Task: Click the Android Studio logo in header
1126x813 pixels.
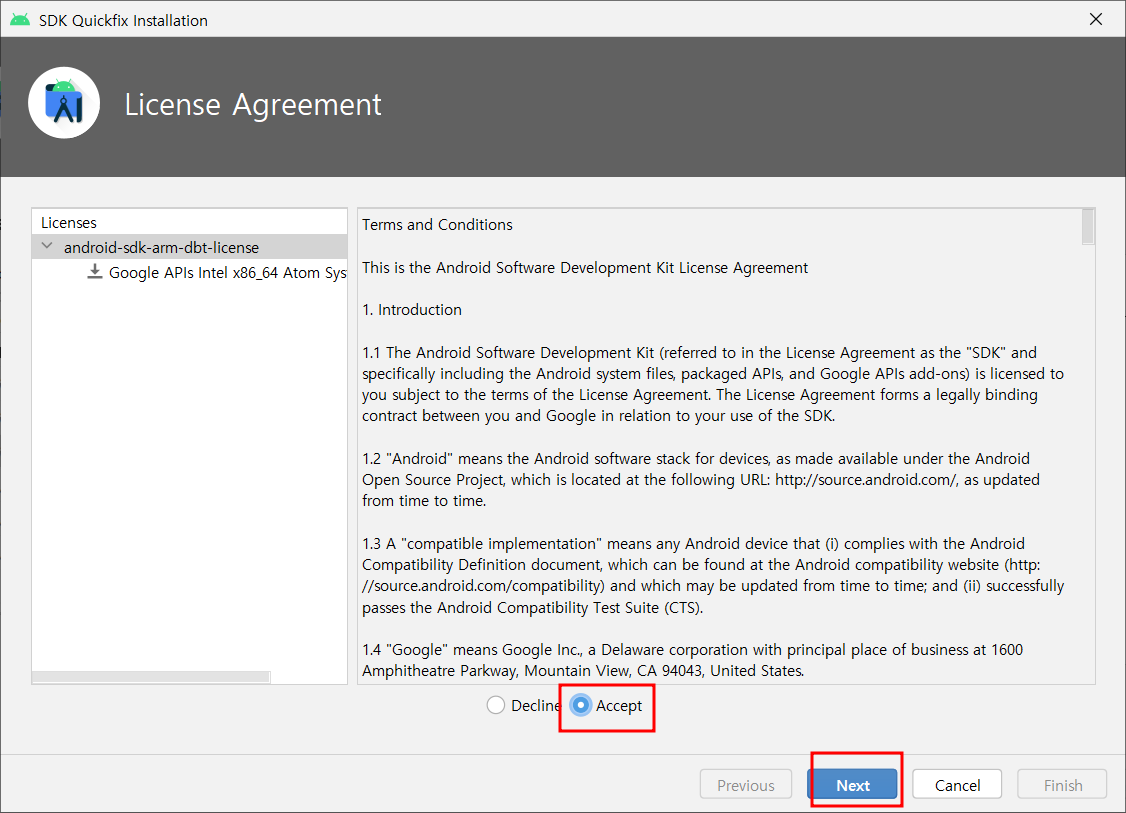Action: (x=64, y=103)
